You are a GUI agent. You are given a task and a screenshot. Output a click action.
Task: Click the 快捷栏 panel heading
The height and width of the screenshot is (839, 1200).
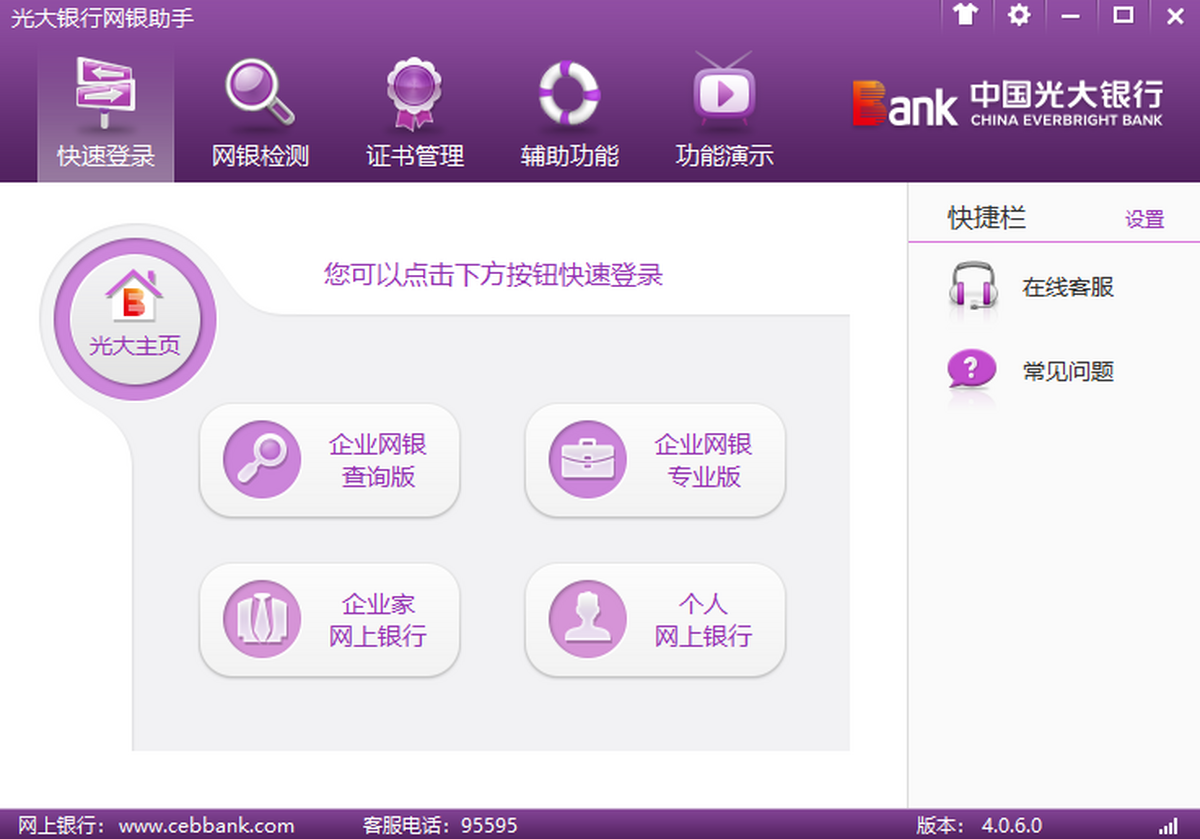986,218
